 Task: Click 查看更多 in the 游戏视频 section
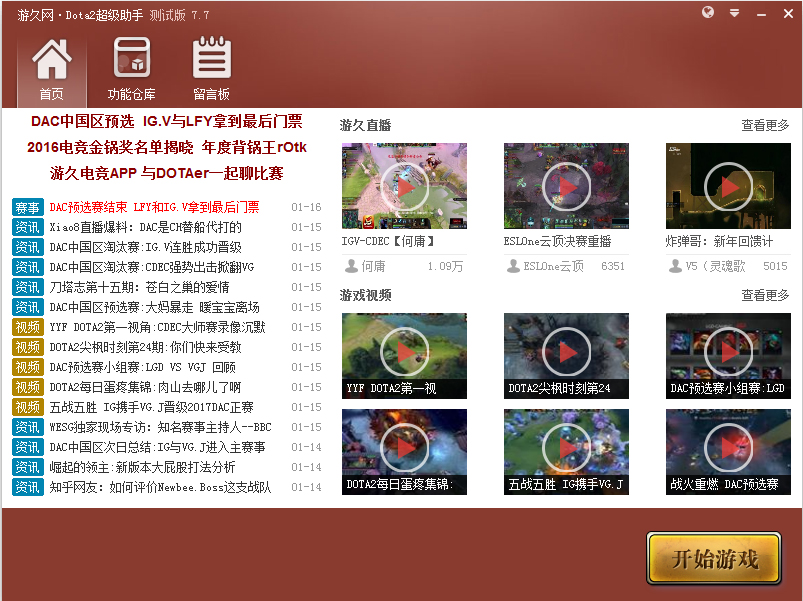(765, 295)
